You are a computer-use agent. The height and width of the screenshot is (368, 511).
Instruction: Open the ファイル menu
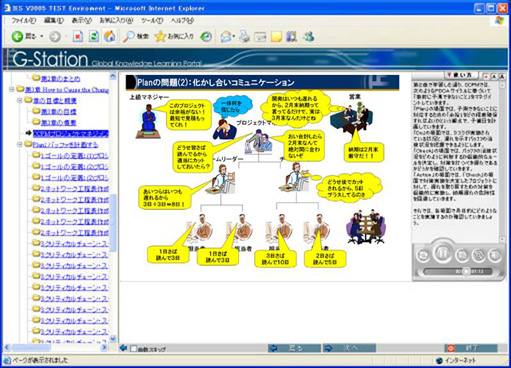tap(23, 20)
